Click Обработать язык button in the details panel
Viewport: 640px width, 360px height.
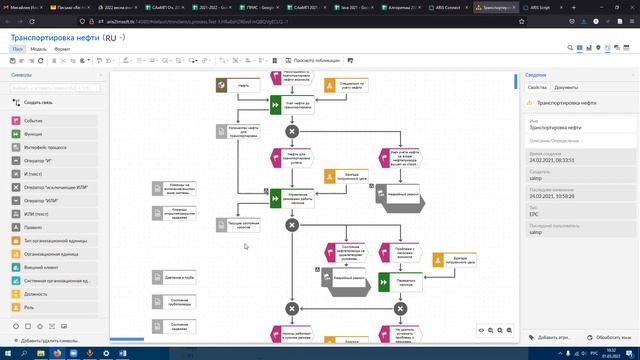pyautogui.click(x=609, y=338)
